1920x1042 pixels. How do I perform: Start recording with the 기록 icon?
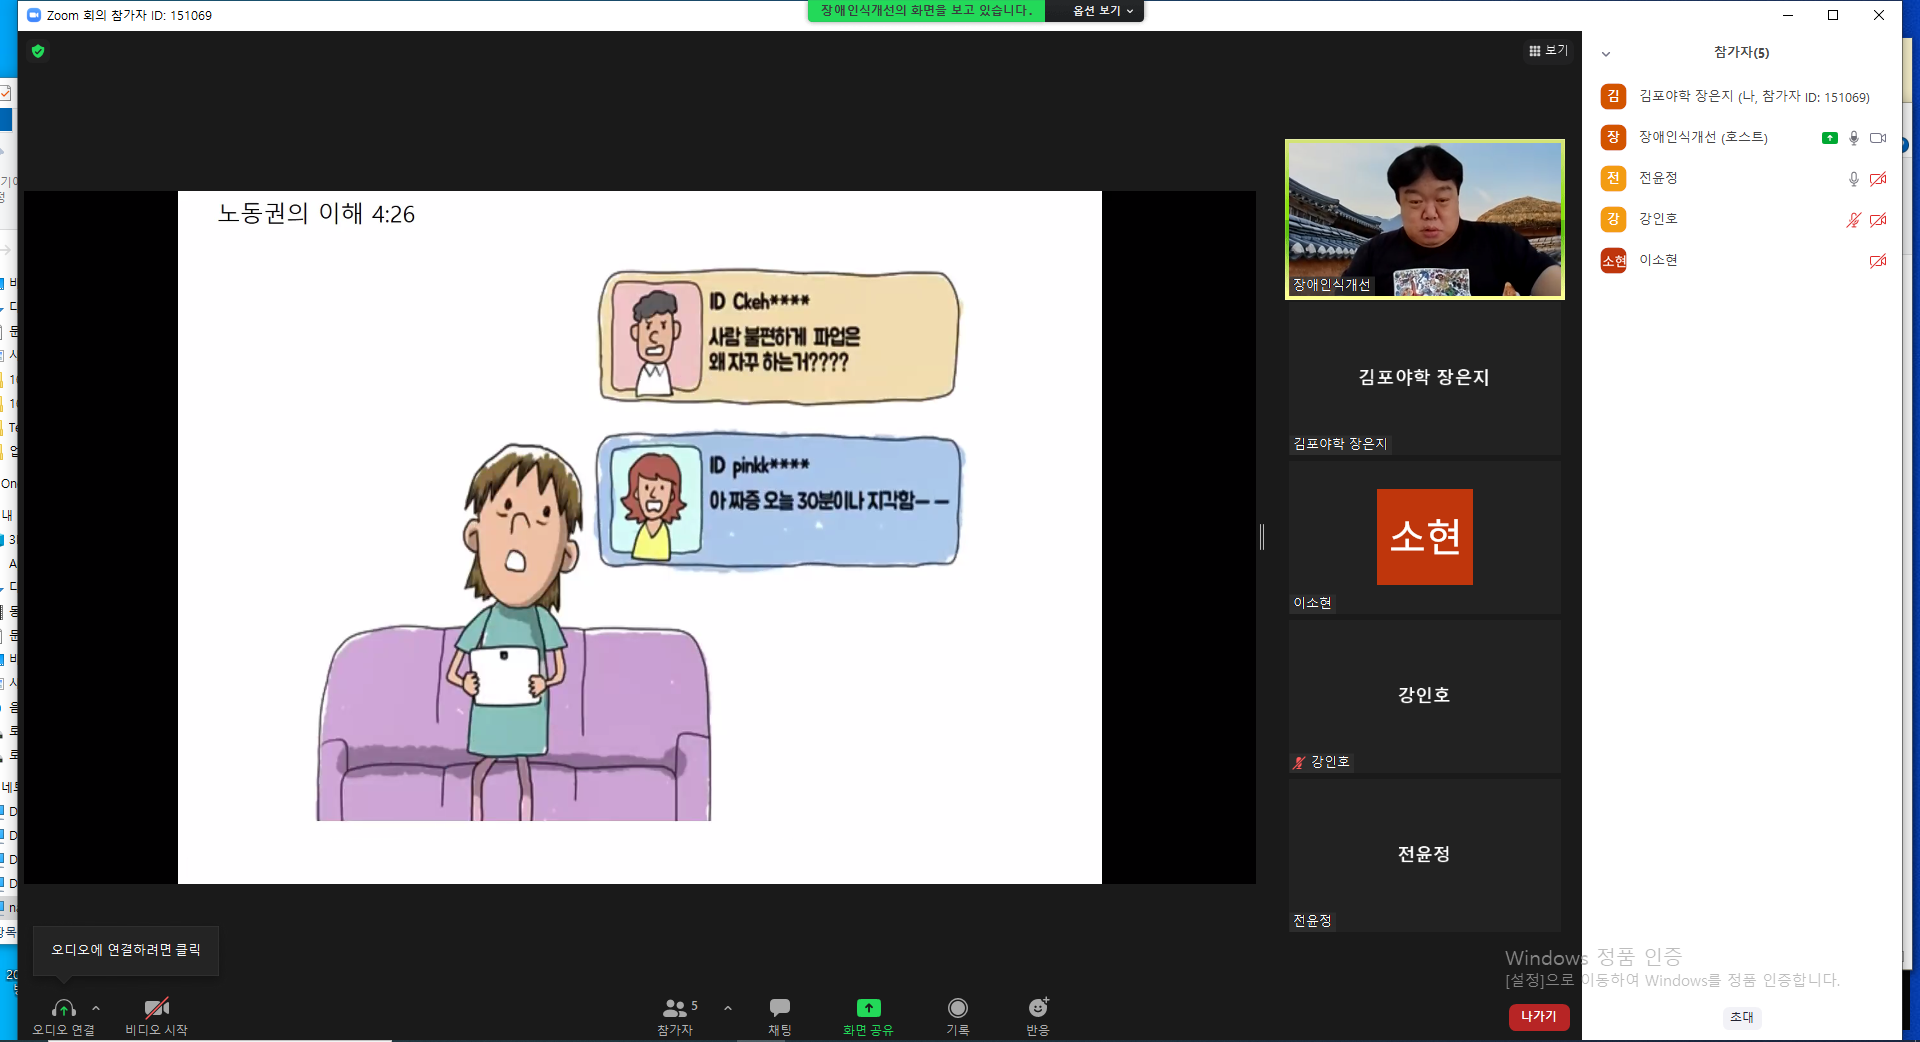(958, 1007)
